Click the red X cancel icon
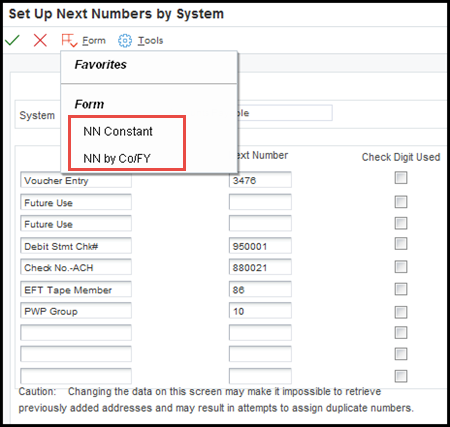This screenshot has height=427, width=450. click(40, 40)
